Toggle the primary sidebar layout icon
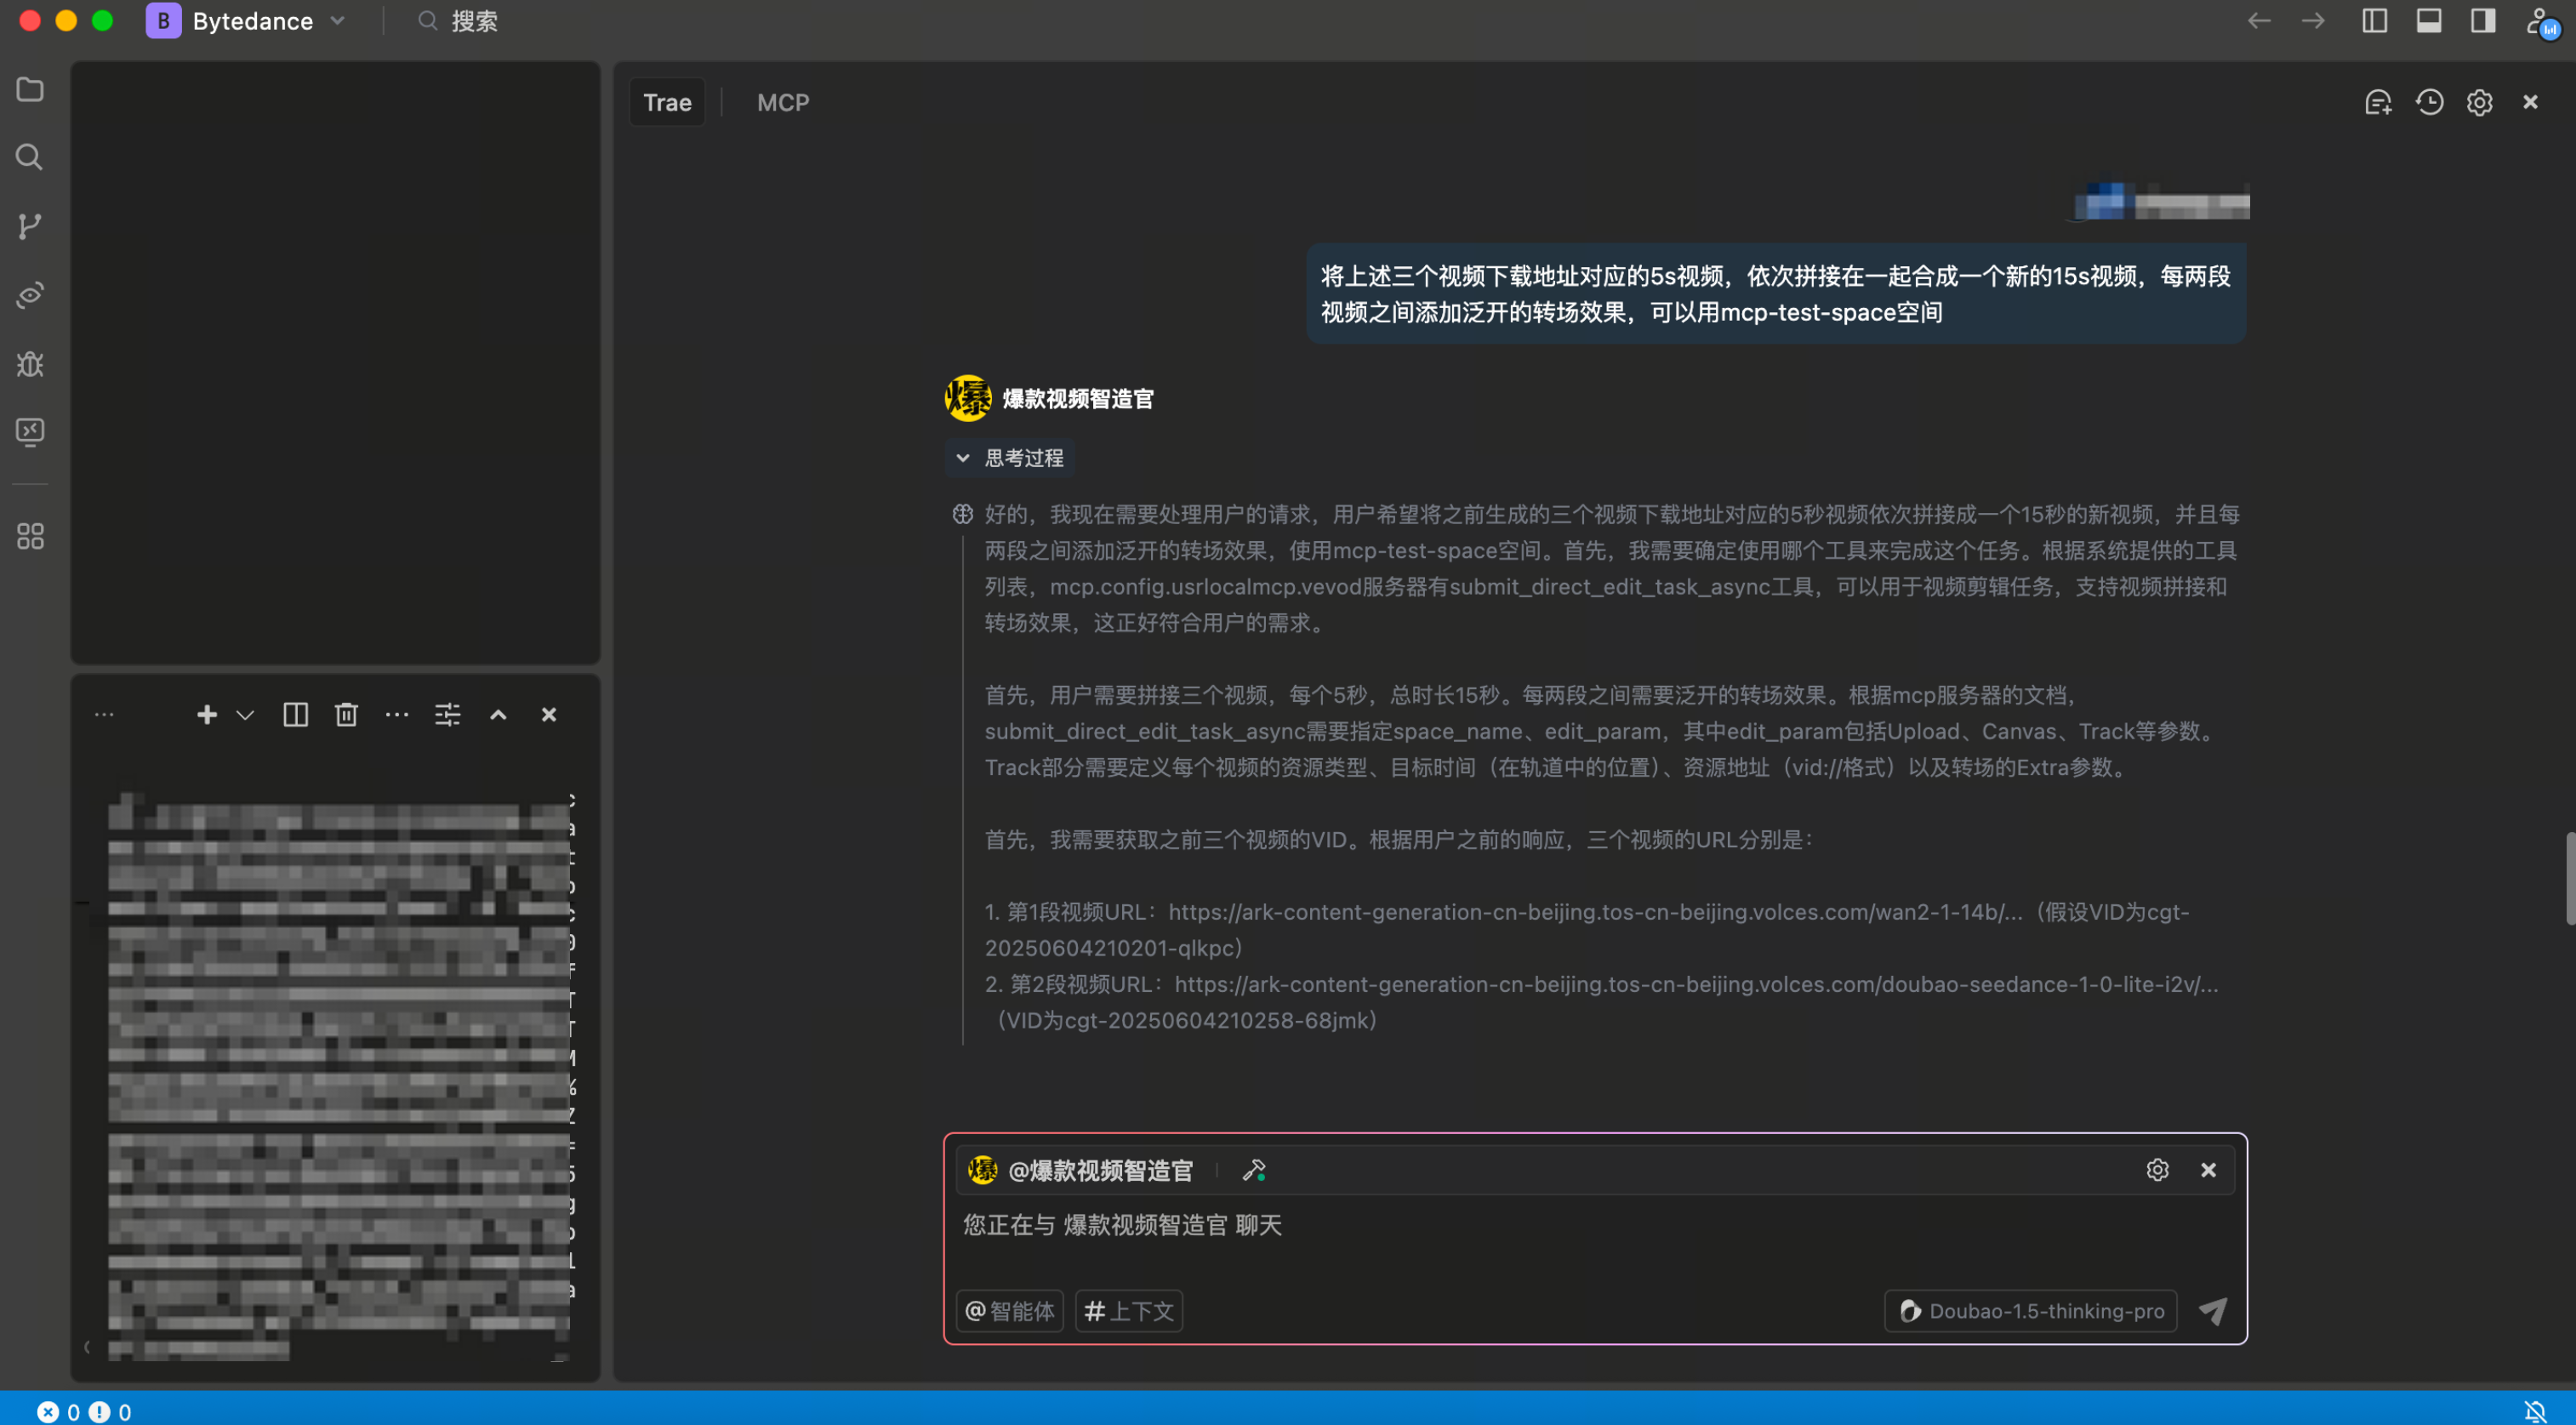This screenshot has width=2576, height=1425. pos(2375,21)
